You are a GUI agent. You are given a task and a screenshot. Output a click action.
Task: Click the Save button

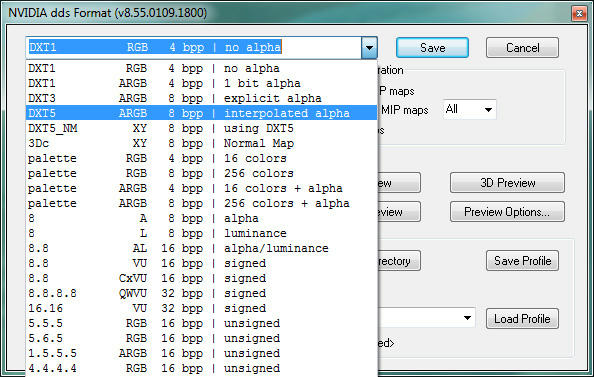pos(432,48)
